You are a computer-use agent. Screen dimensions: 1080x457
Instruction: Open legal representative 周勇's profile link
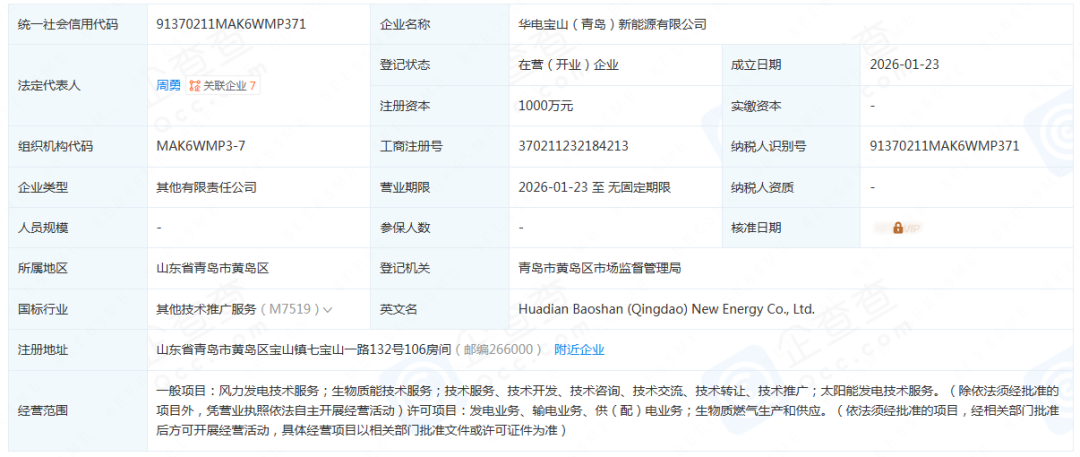tap(168, 86)
